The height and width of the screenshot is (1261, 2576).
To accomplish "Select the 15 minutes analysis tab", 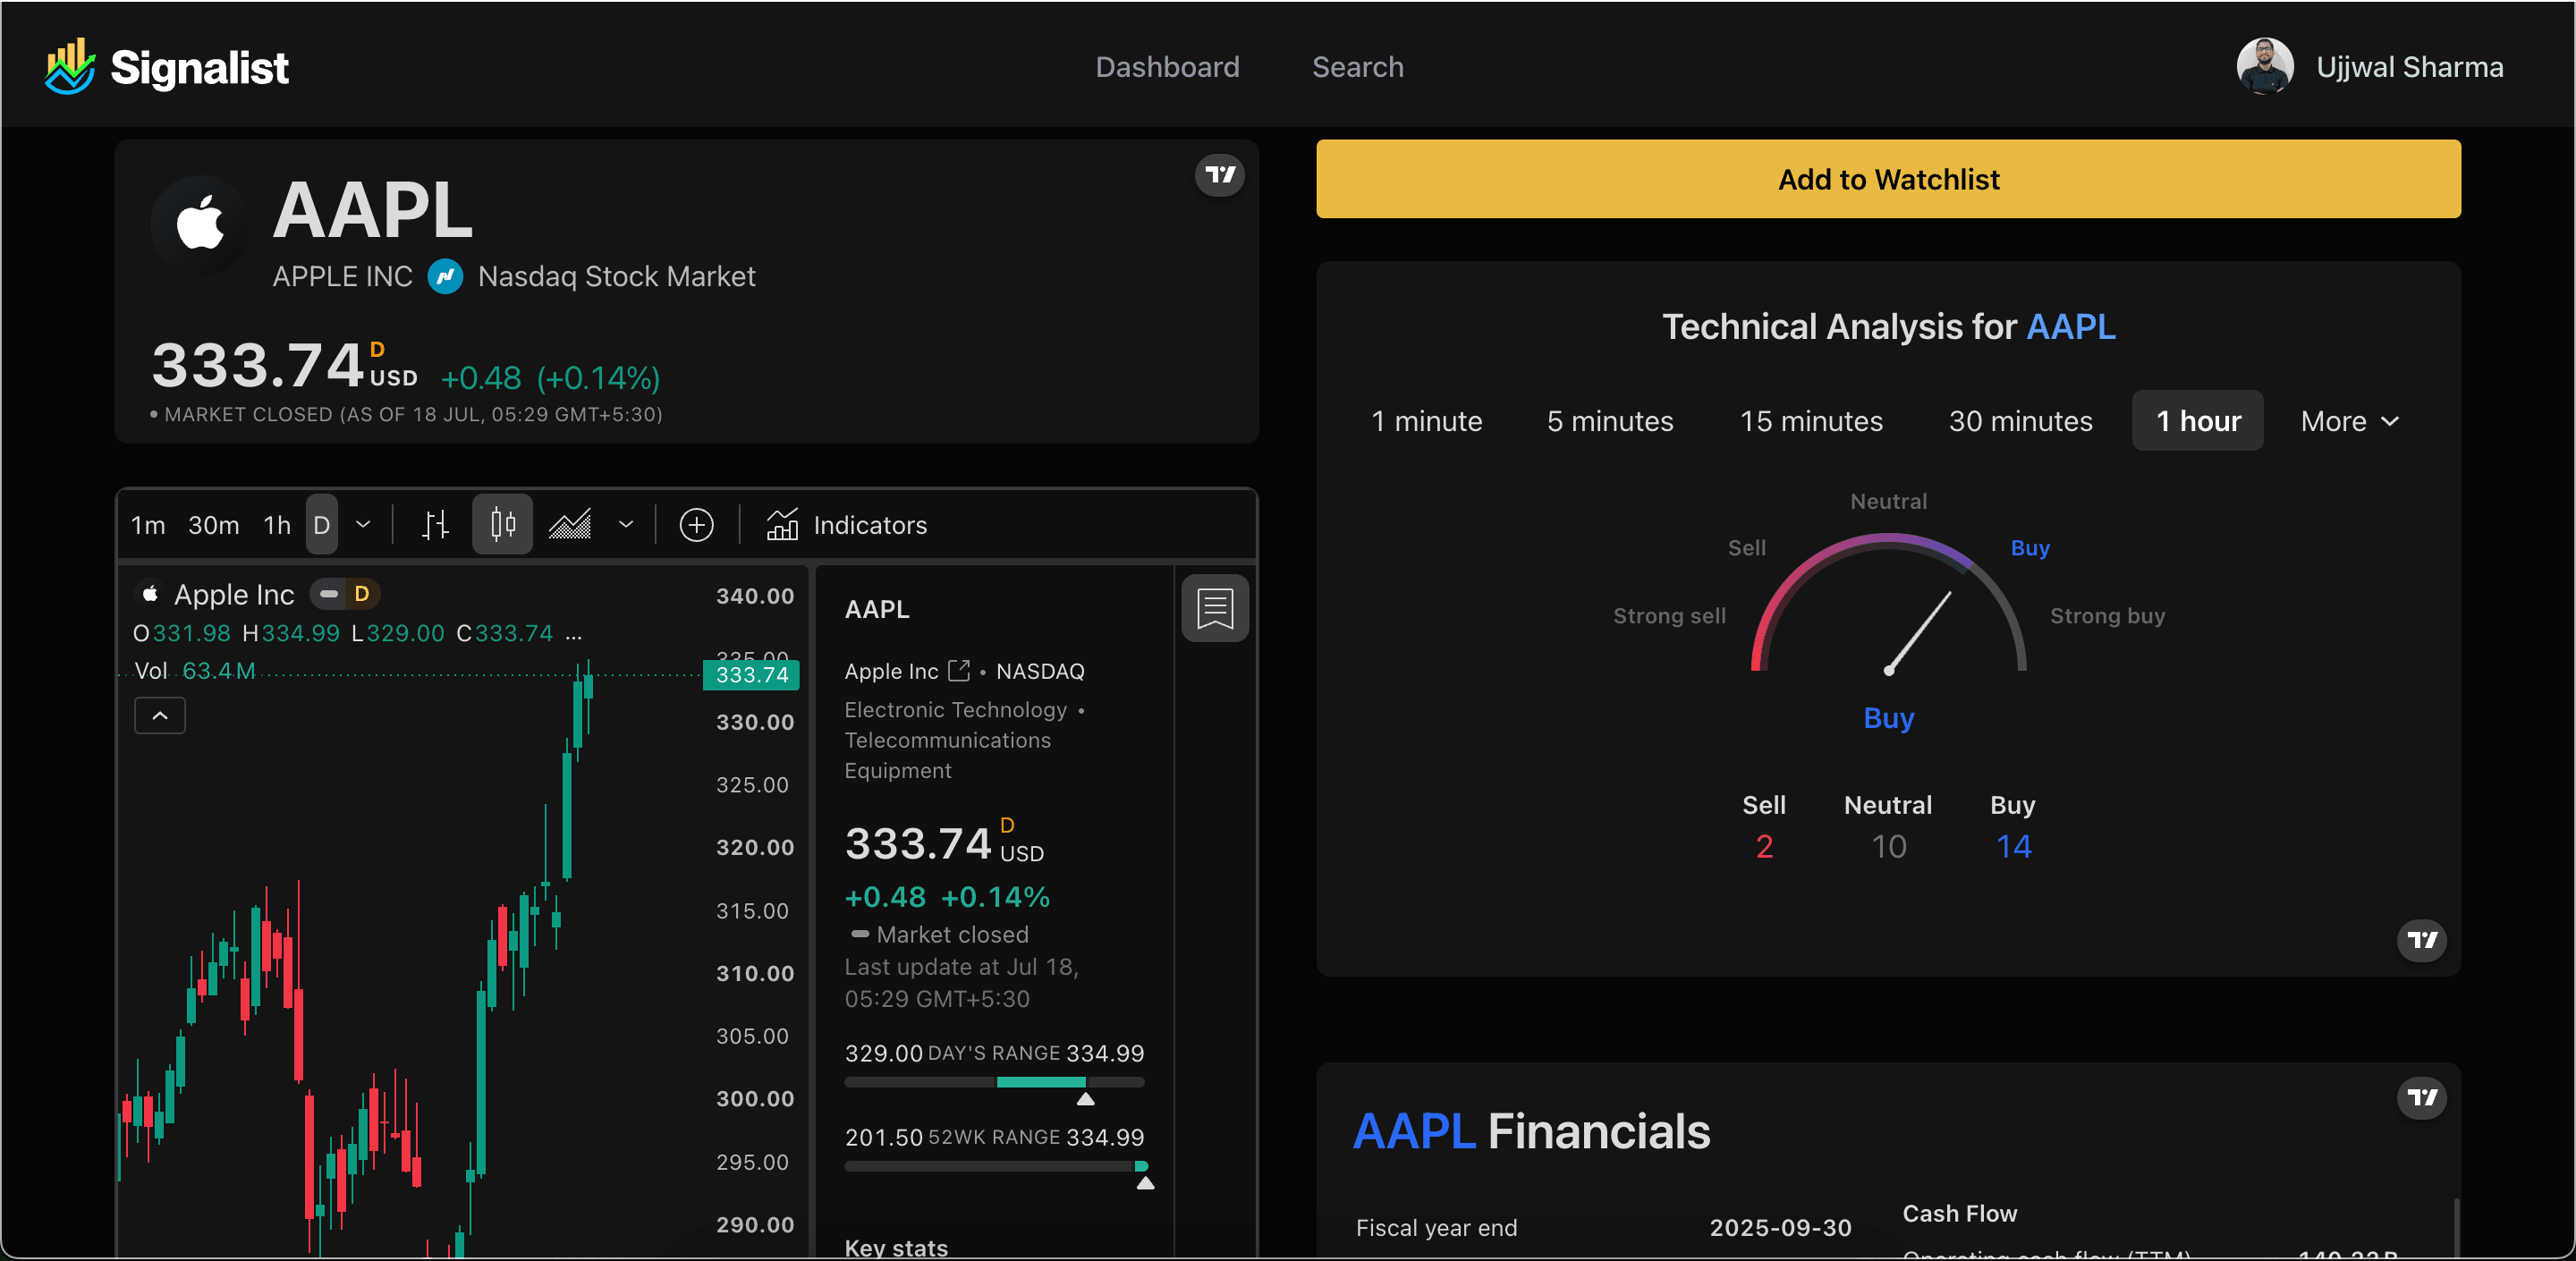I will tap(1811, 421).
